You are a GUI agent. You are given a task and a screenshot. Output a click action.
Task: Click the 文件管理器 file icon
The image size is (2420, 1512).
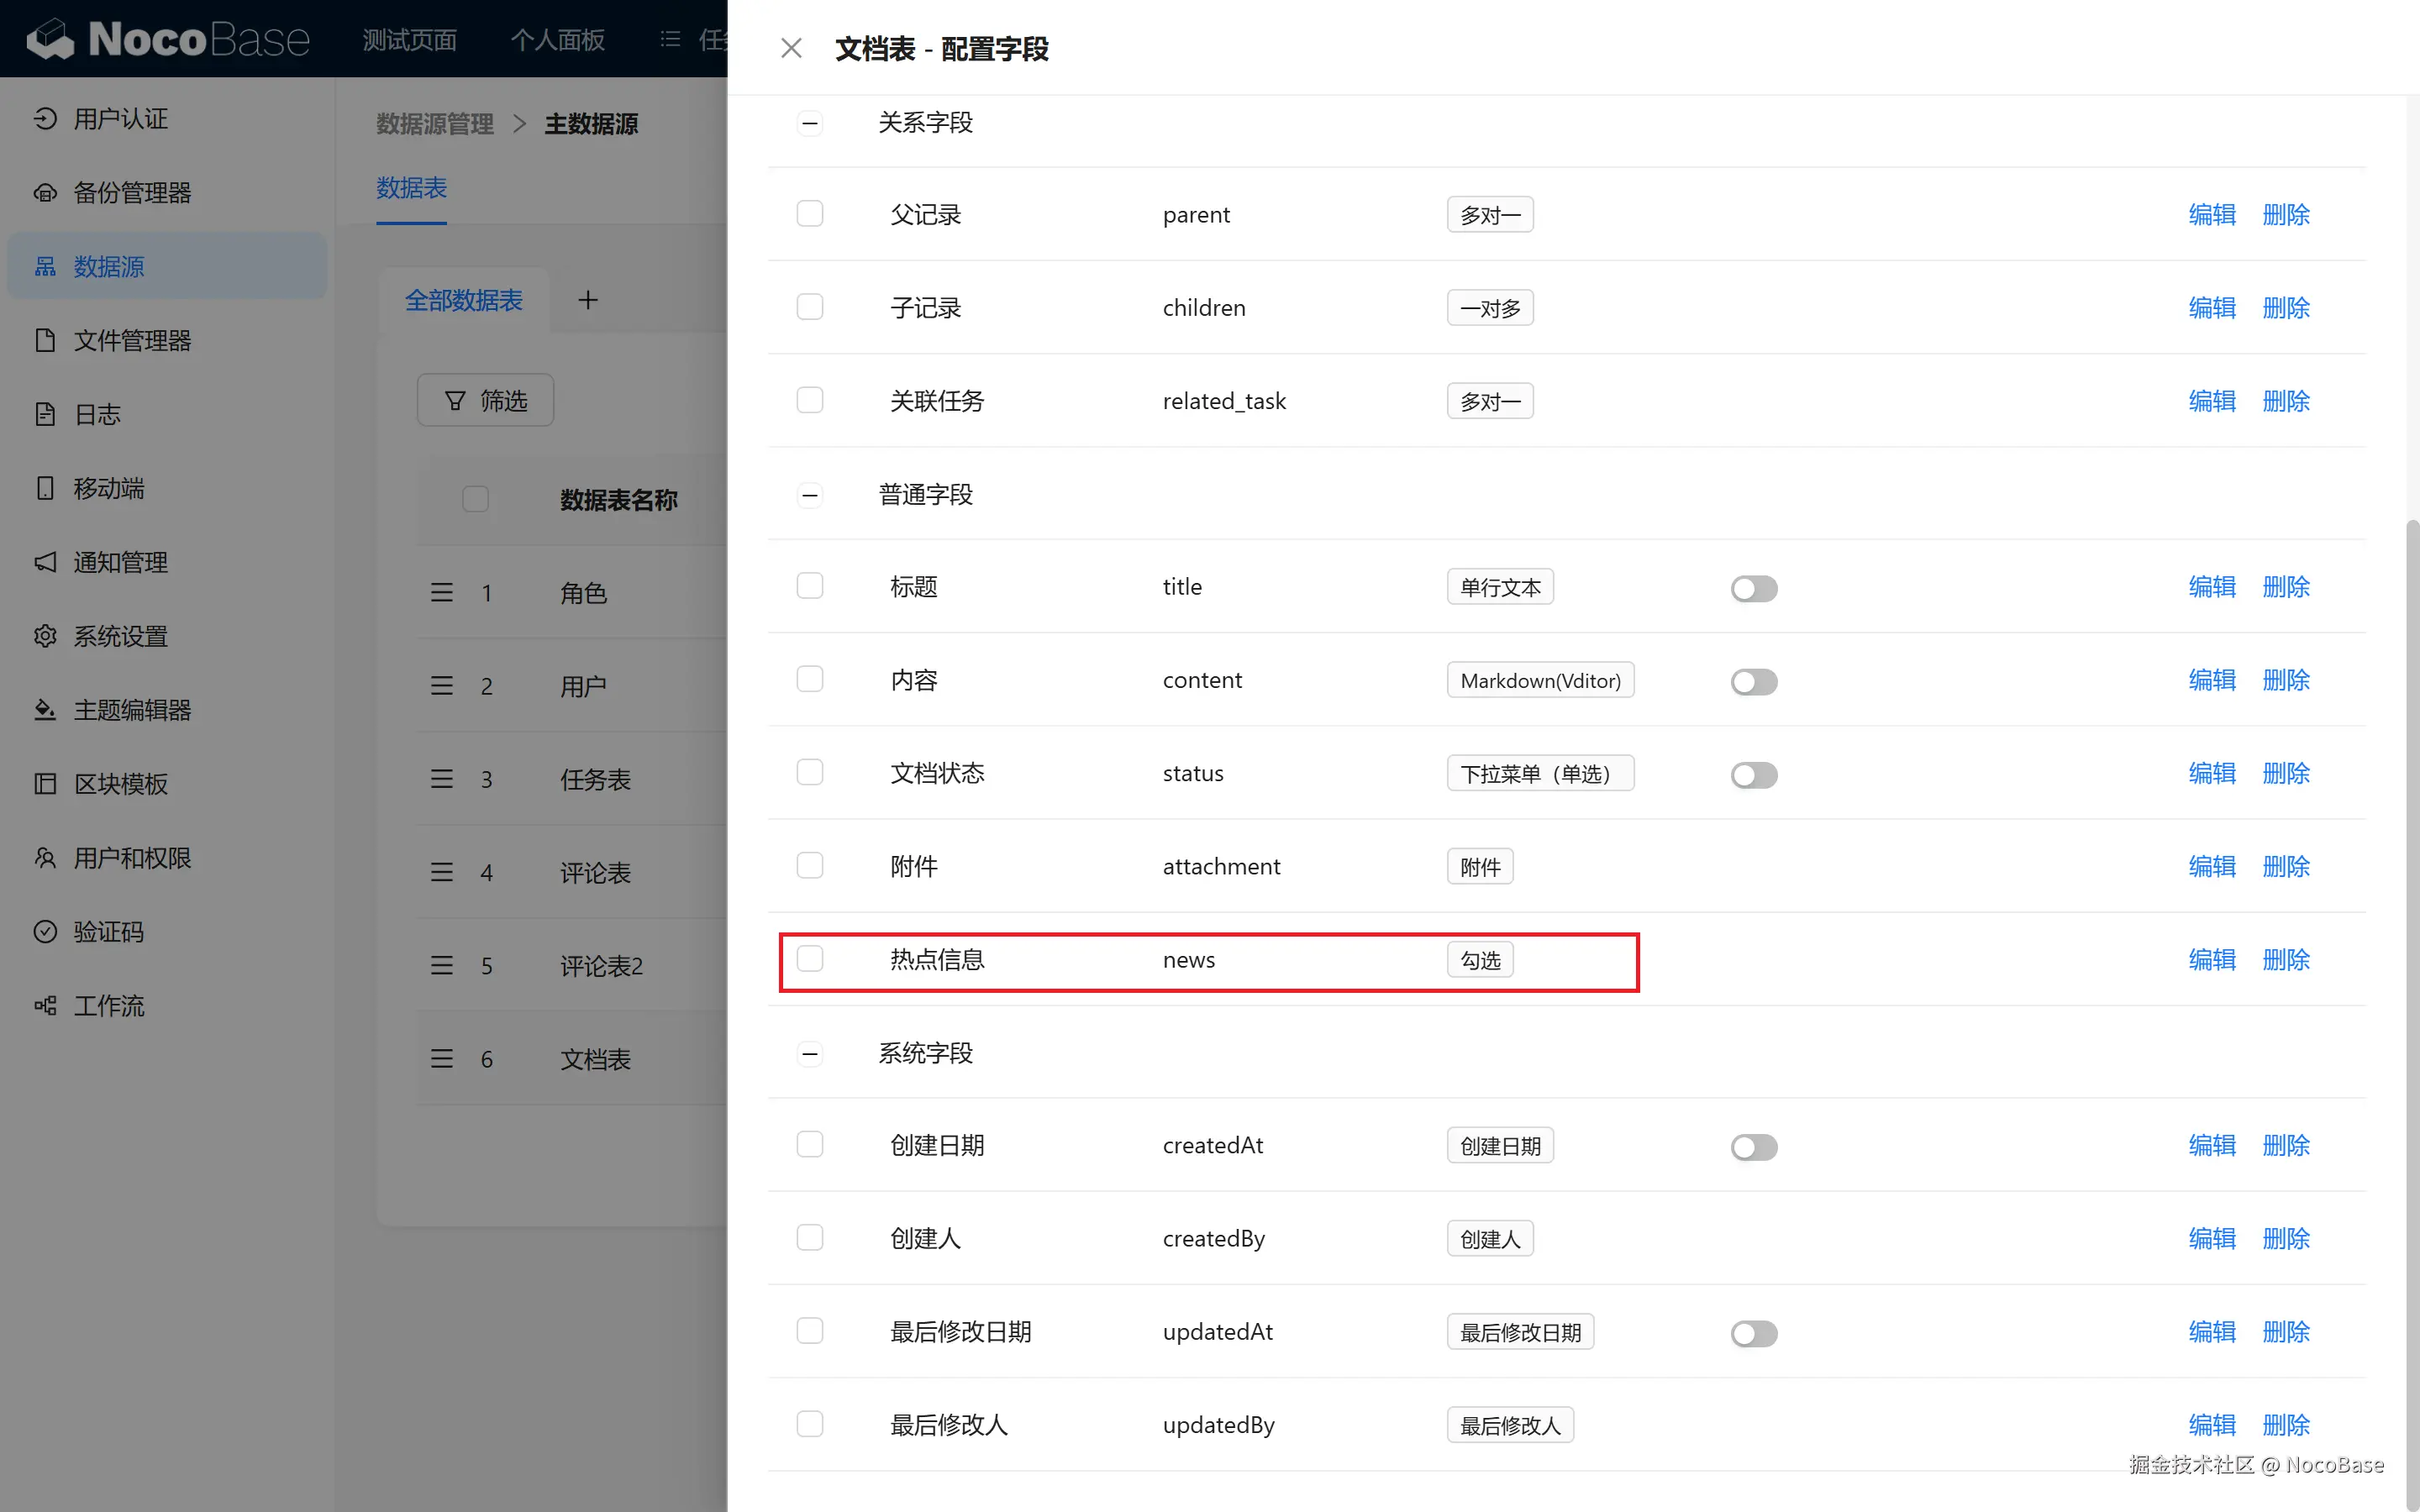[x=45, y=341]
